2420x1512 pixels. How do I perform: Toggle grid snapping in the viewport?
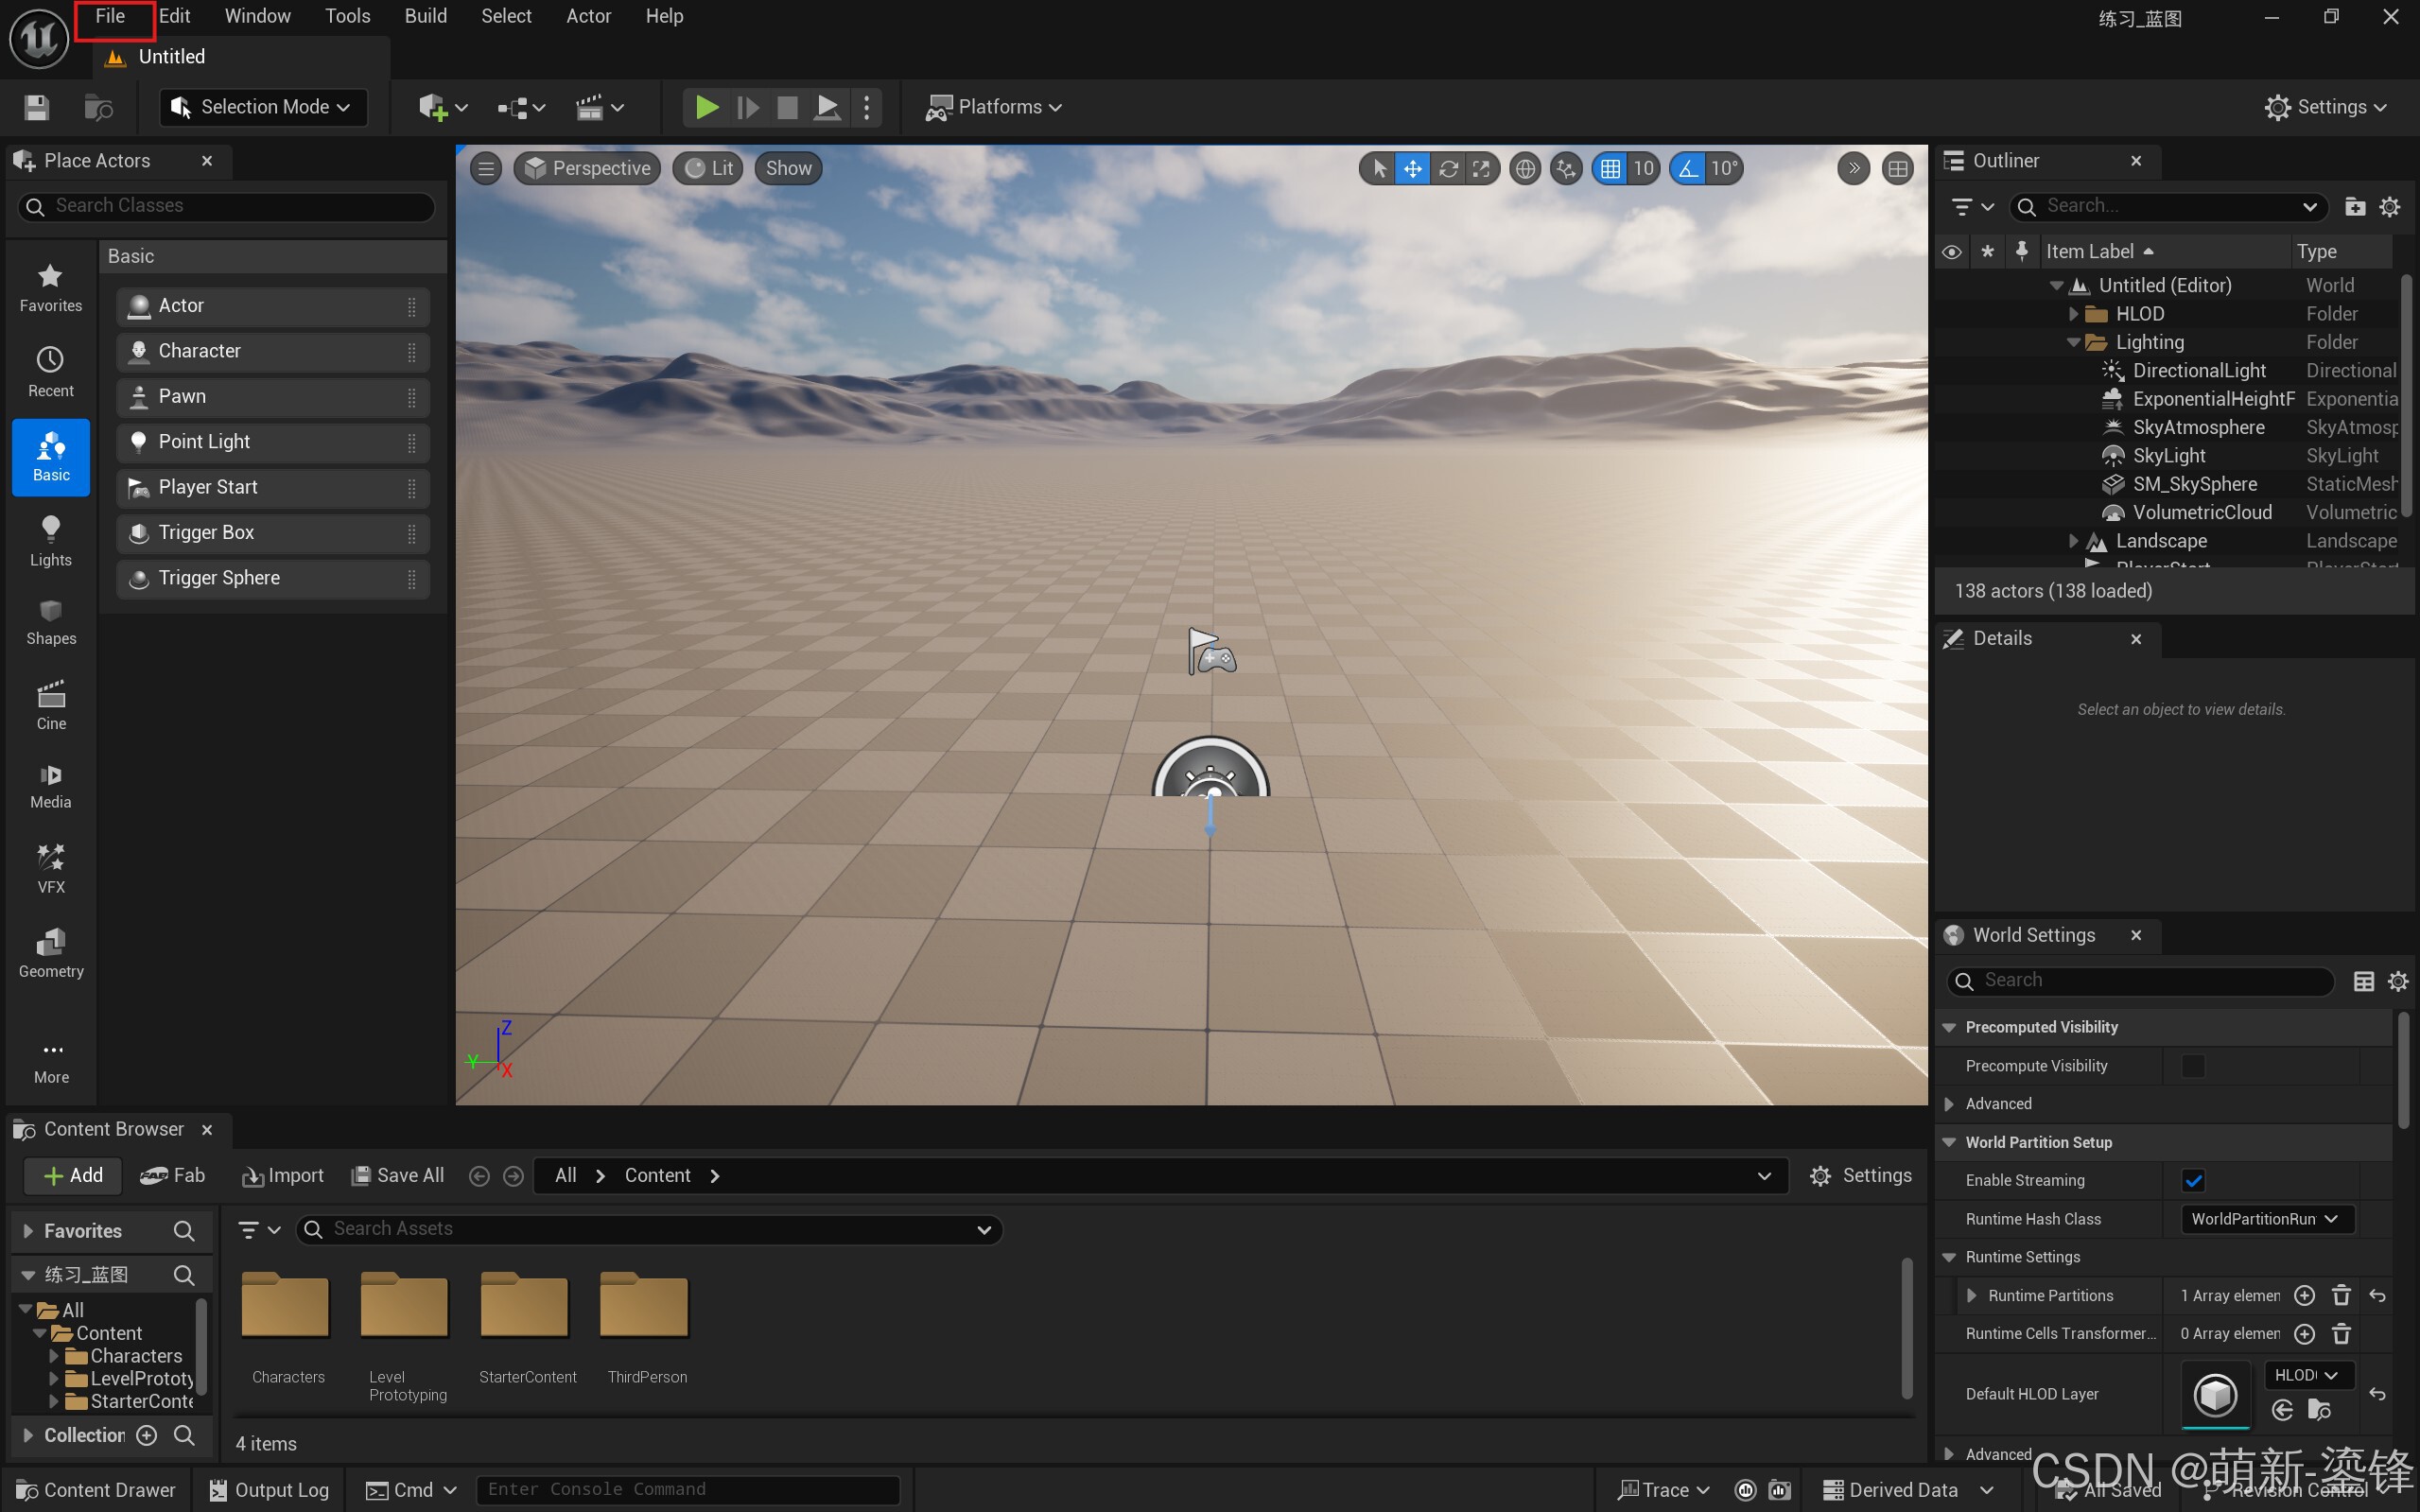point(1610,169)
